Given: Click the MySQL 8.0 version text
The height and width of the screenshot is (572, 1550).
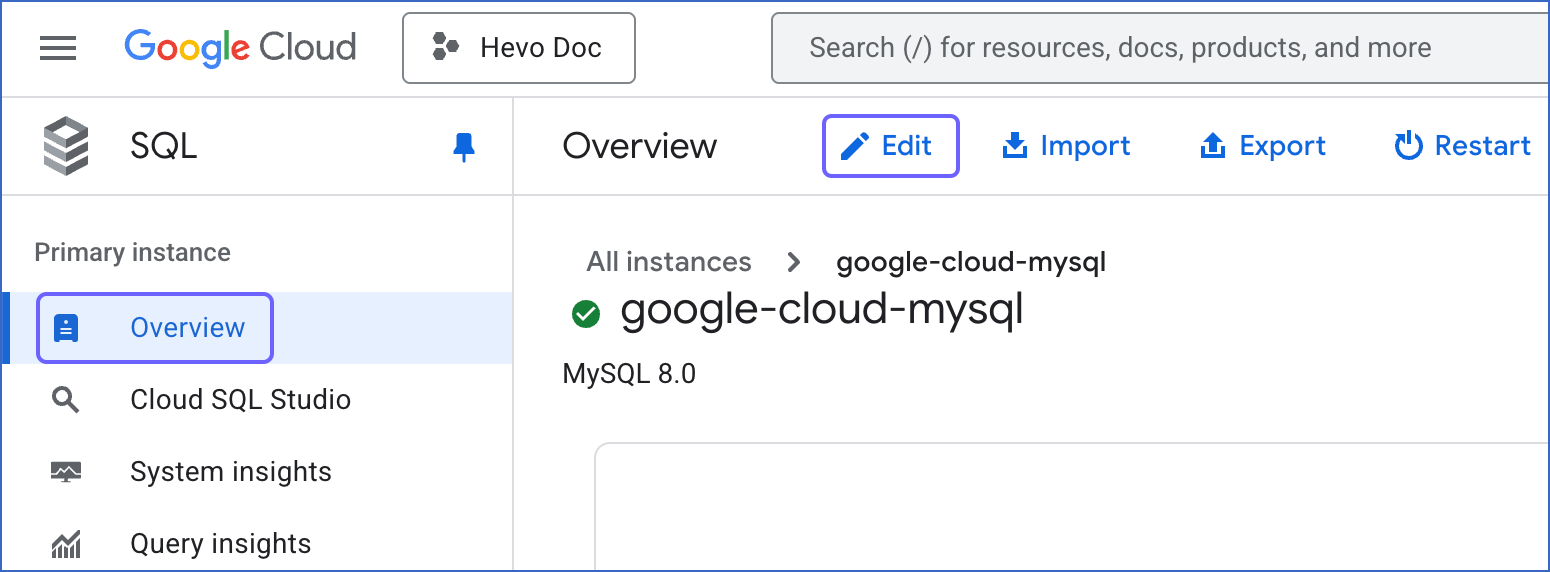Looking at the screenshot, I should 629,374.
